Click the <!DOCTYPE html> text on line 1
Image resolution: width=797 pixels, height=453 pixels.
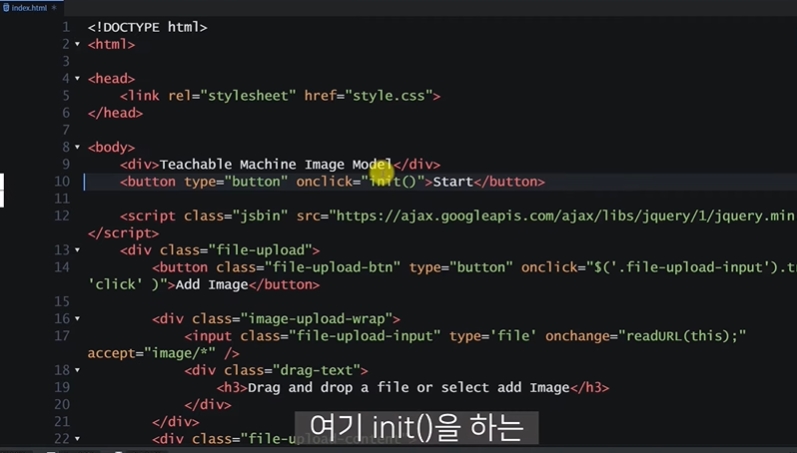coord(147,27)
